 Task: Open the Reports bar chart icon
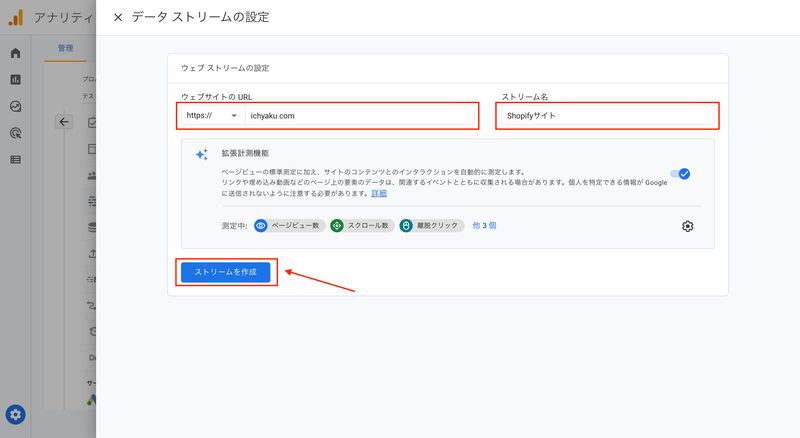[15, 80]
